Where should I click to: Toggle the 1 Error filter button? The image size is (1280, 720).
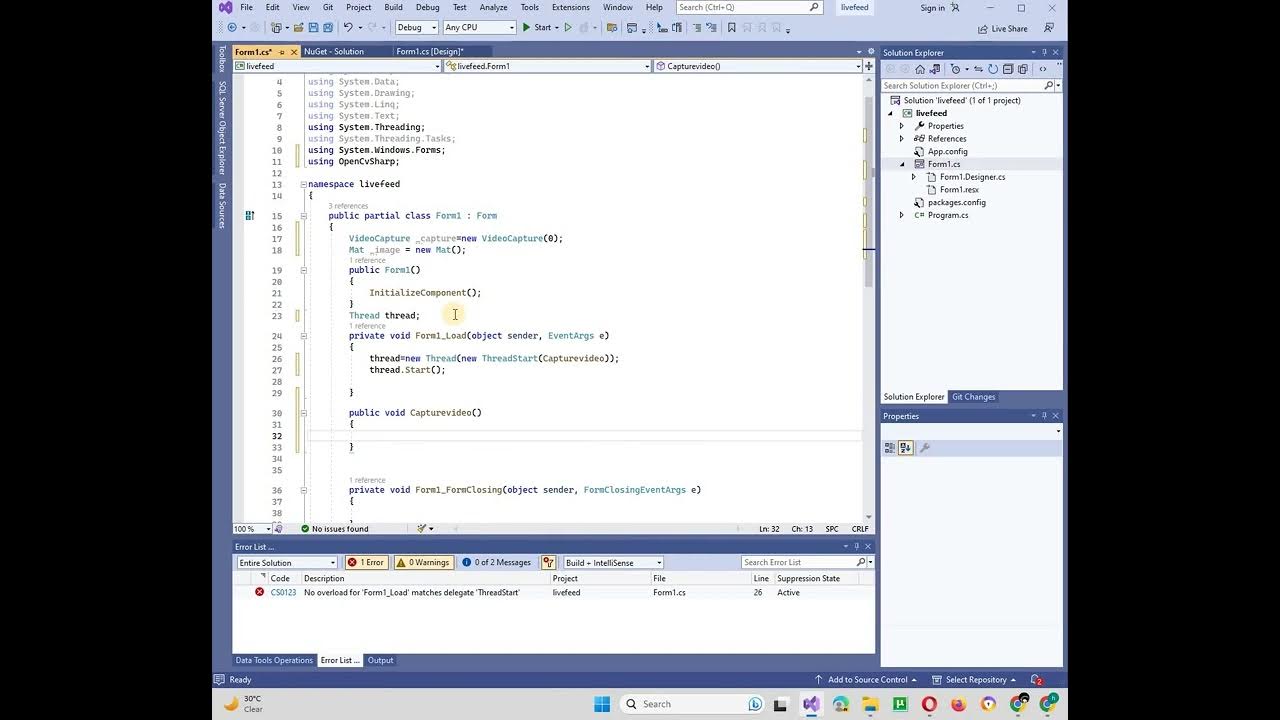pyautogui.click(x=366, y=563)
